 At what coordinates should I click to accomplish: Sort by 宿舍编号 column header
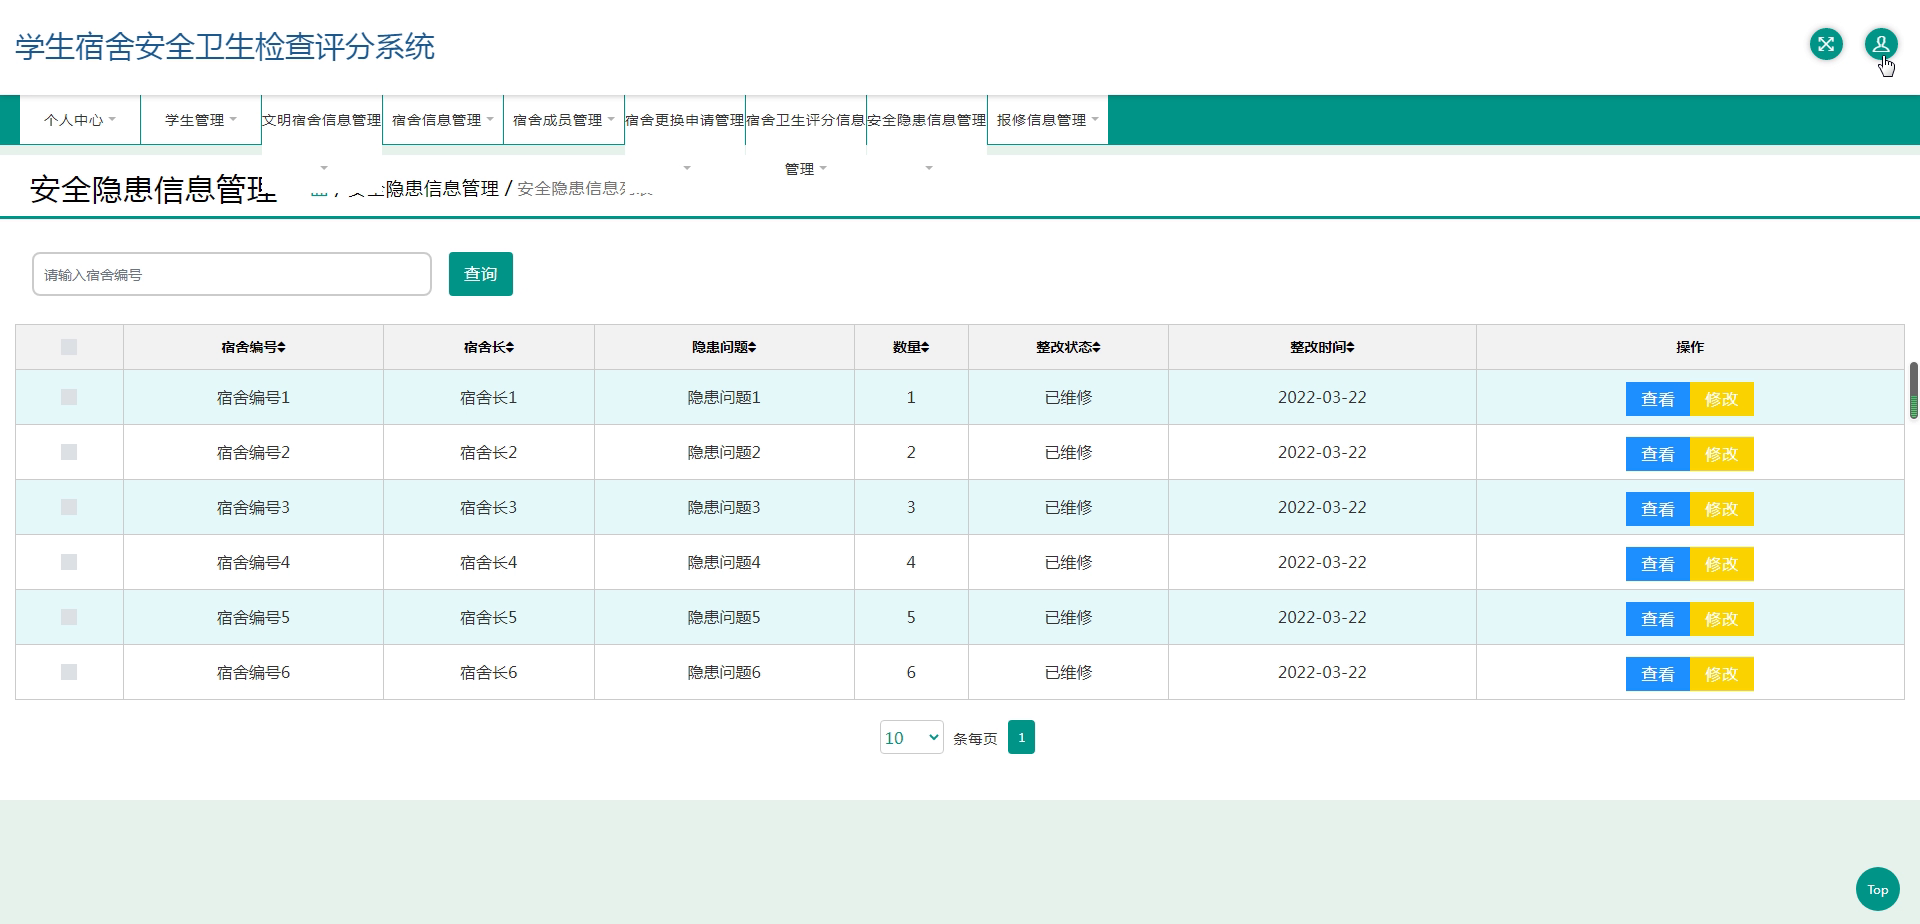(x=253, y=347)
